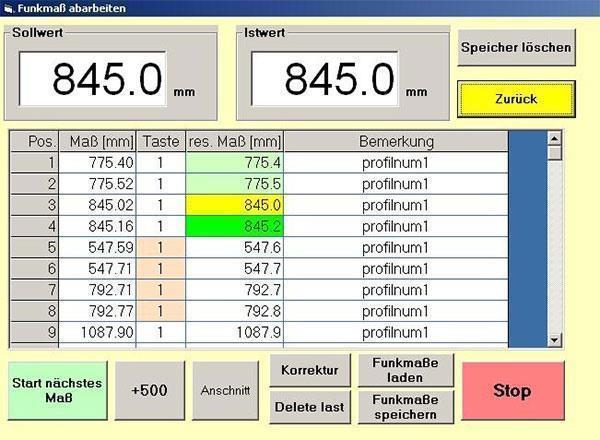Select the green 845.2 result cell
Viewport: 600px width, 440px height.
coord(235,225)
